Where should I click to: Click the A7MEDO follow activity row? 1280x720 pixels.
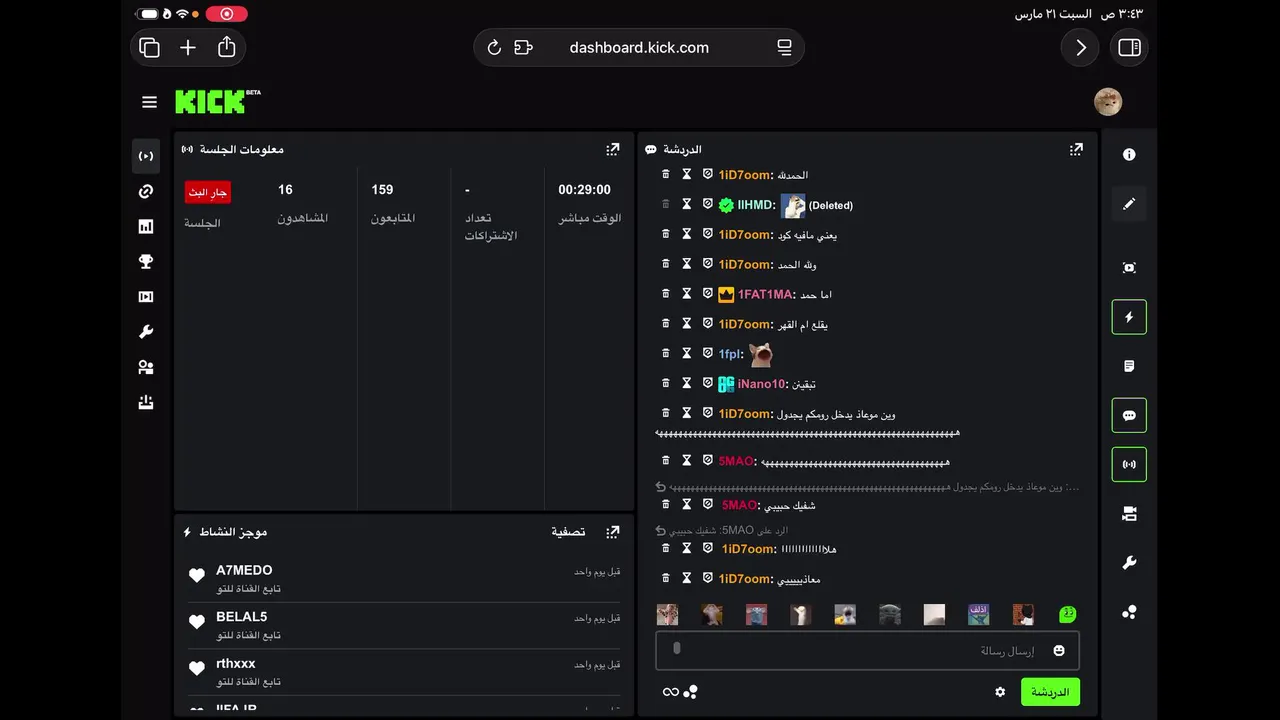[404, 579]
